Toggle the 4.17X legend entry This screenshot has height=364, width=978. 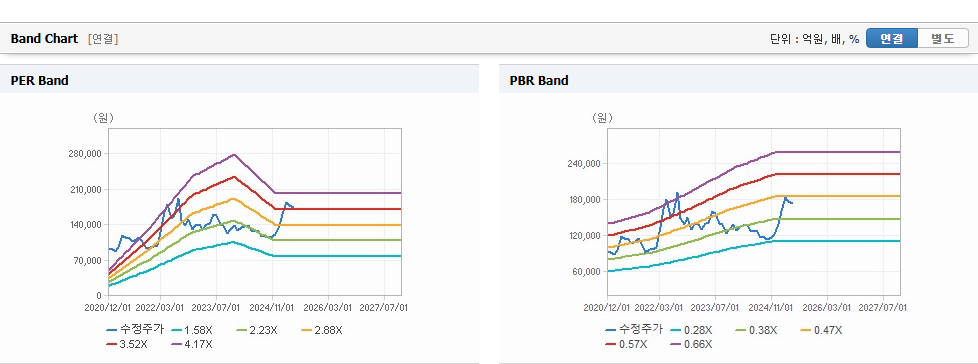[192, 344]
